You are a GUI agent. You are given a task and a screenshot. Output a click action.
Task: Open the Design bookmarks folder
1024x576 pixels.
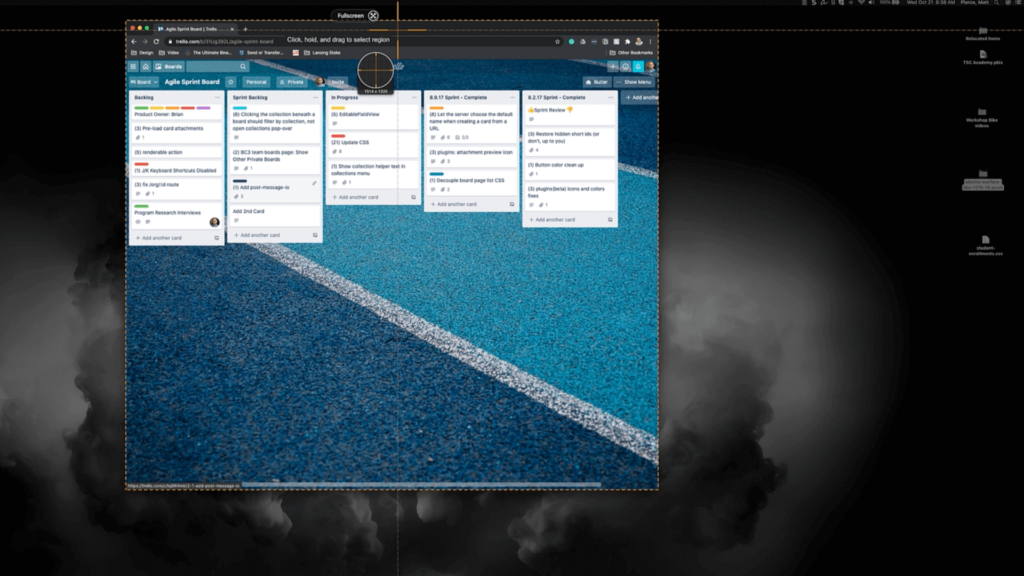tap(142, 53)
